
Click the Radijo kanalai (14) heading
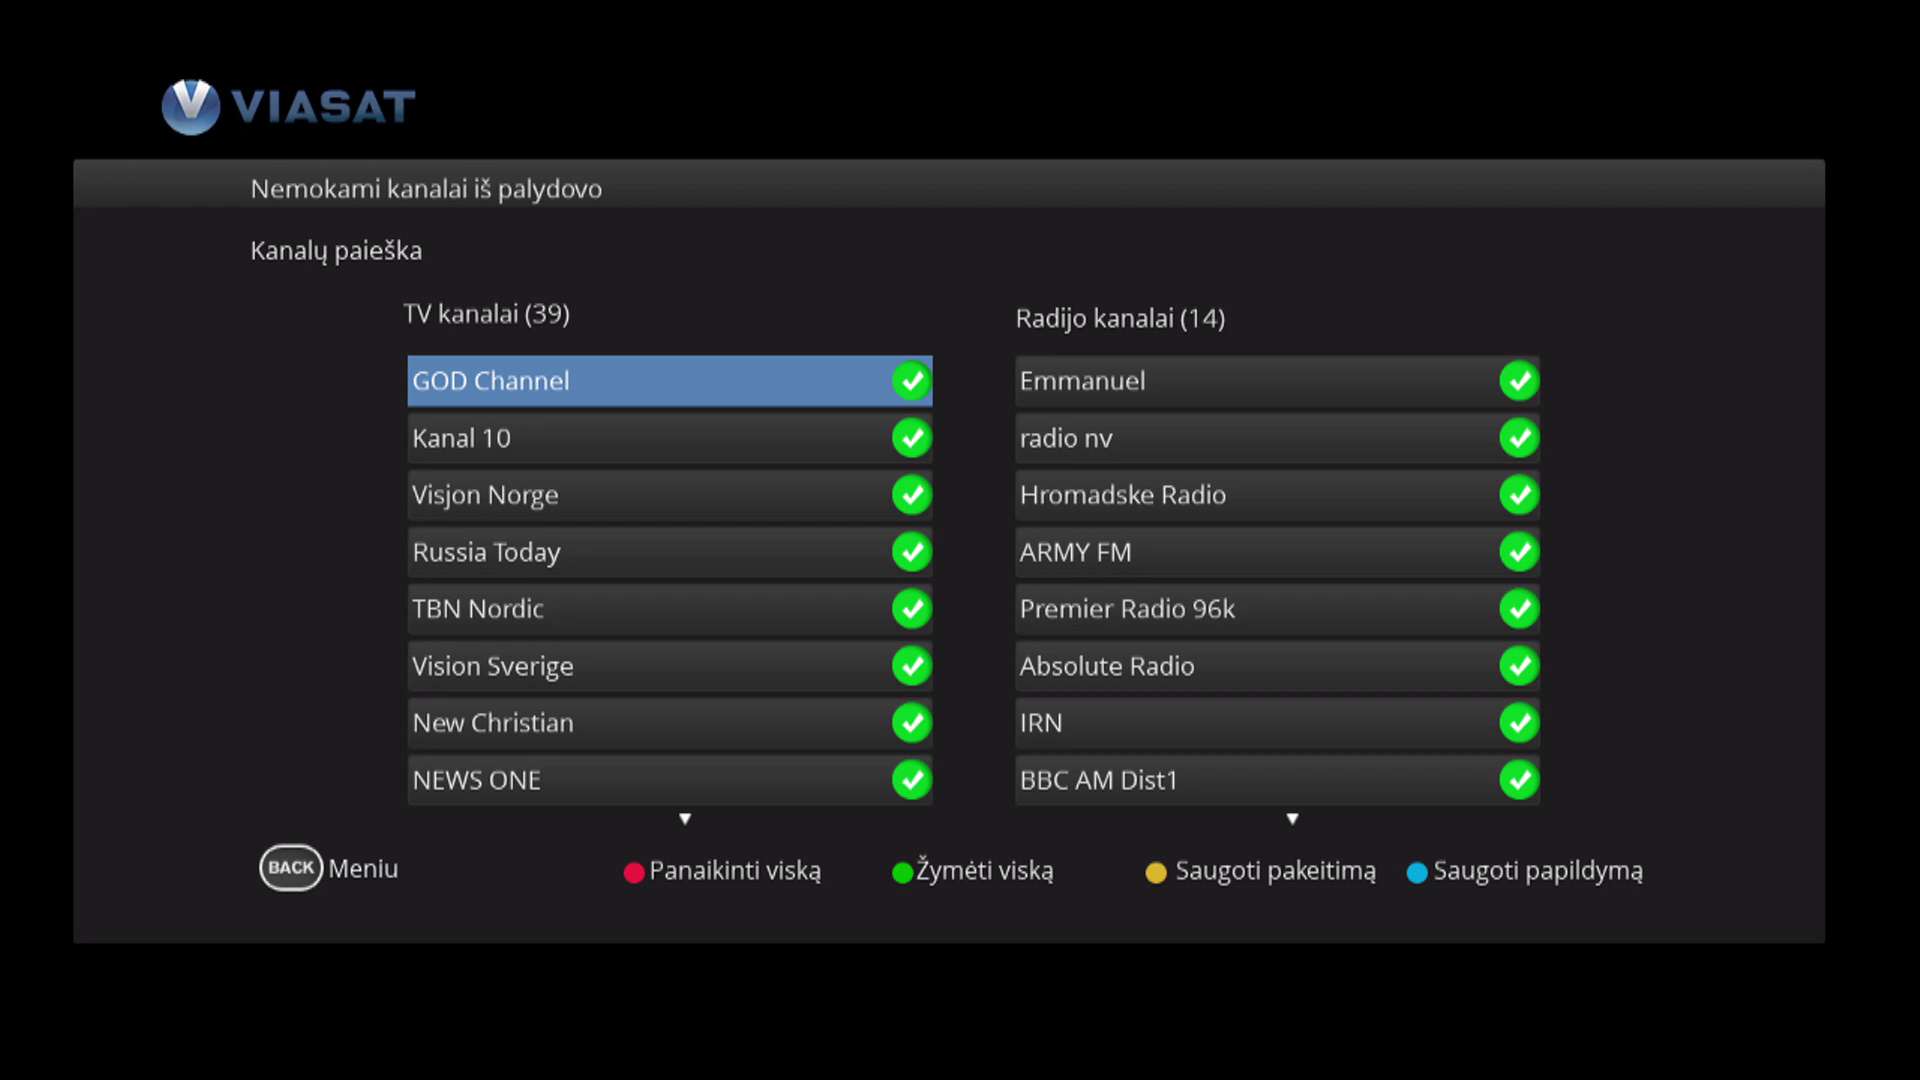1120,319
